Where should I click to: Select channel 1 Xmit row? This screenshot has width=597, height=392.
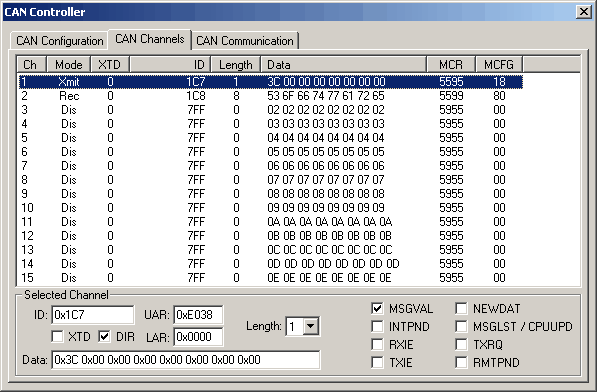point(270,82)
